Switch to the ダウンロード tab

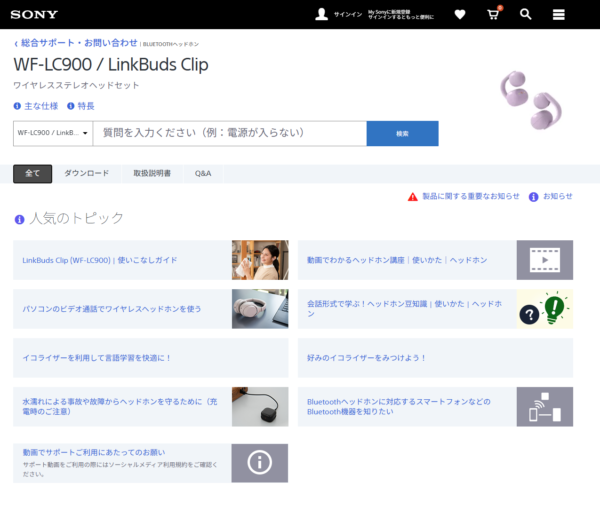tap(86, 173)
